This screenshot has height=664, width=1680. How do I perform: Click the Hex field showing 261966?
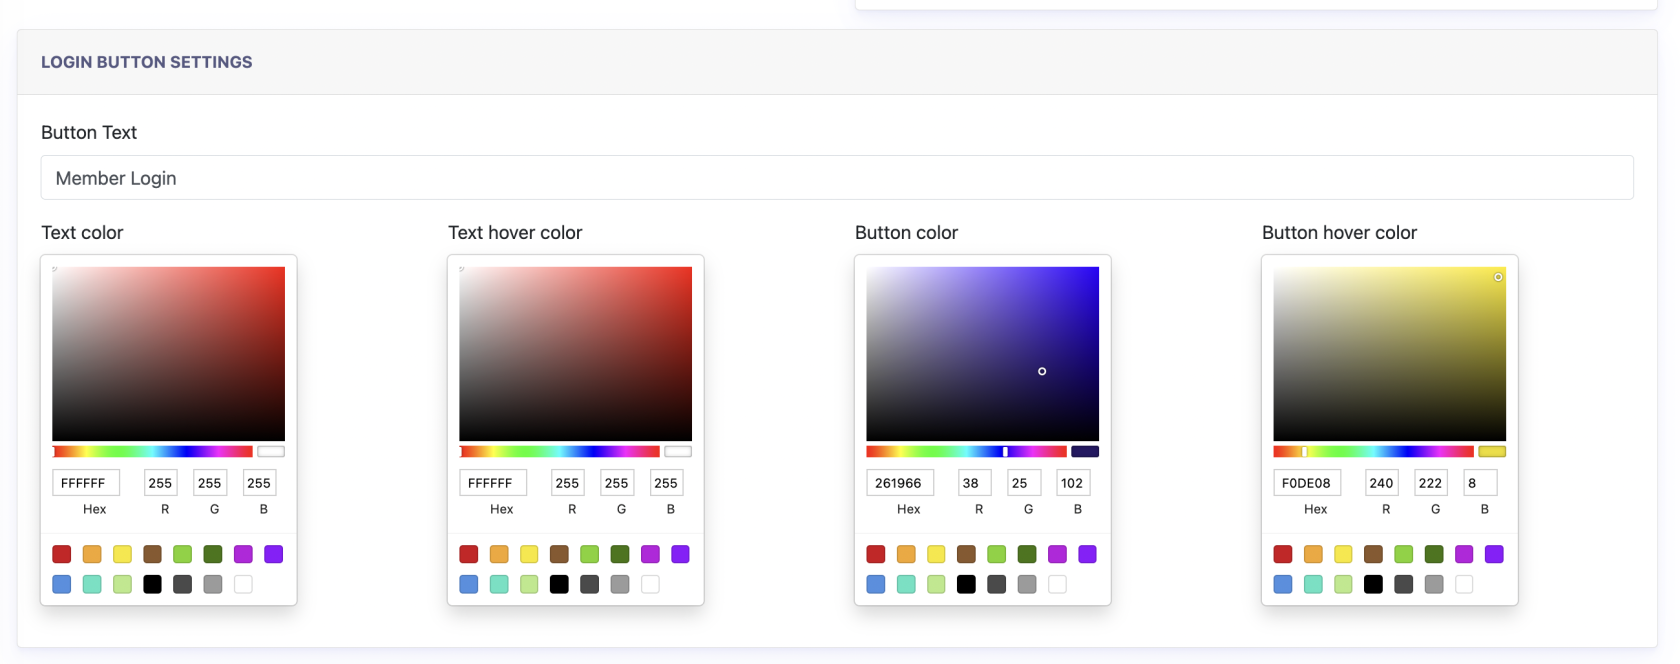pos(900,483)
